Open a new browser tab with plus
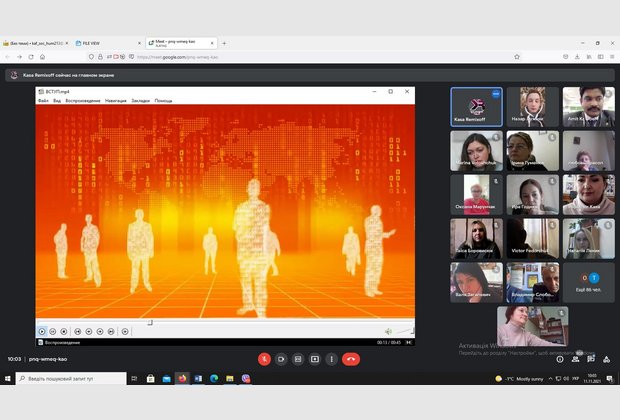 coord(224,43)
